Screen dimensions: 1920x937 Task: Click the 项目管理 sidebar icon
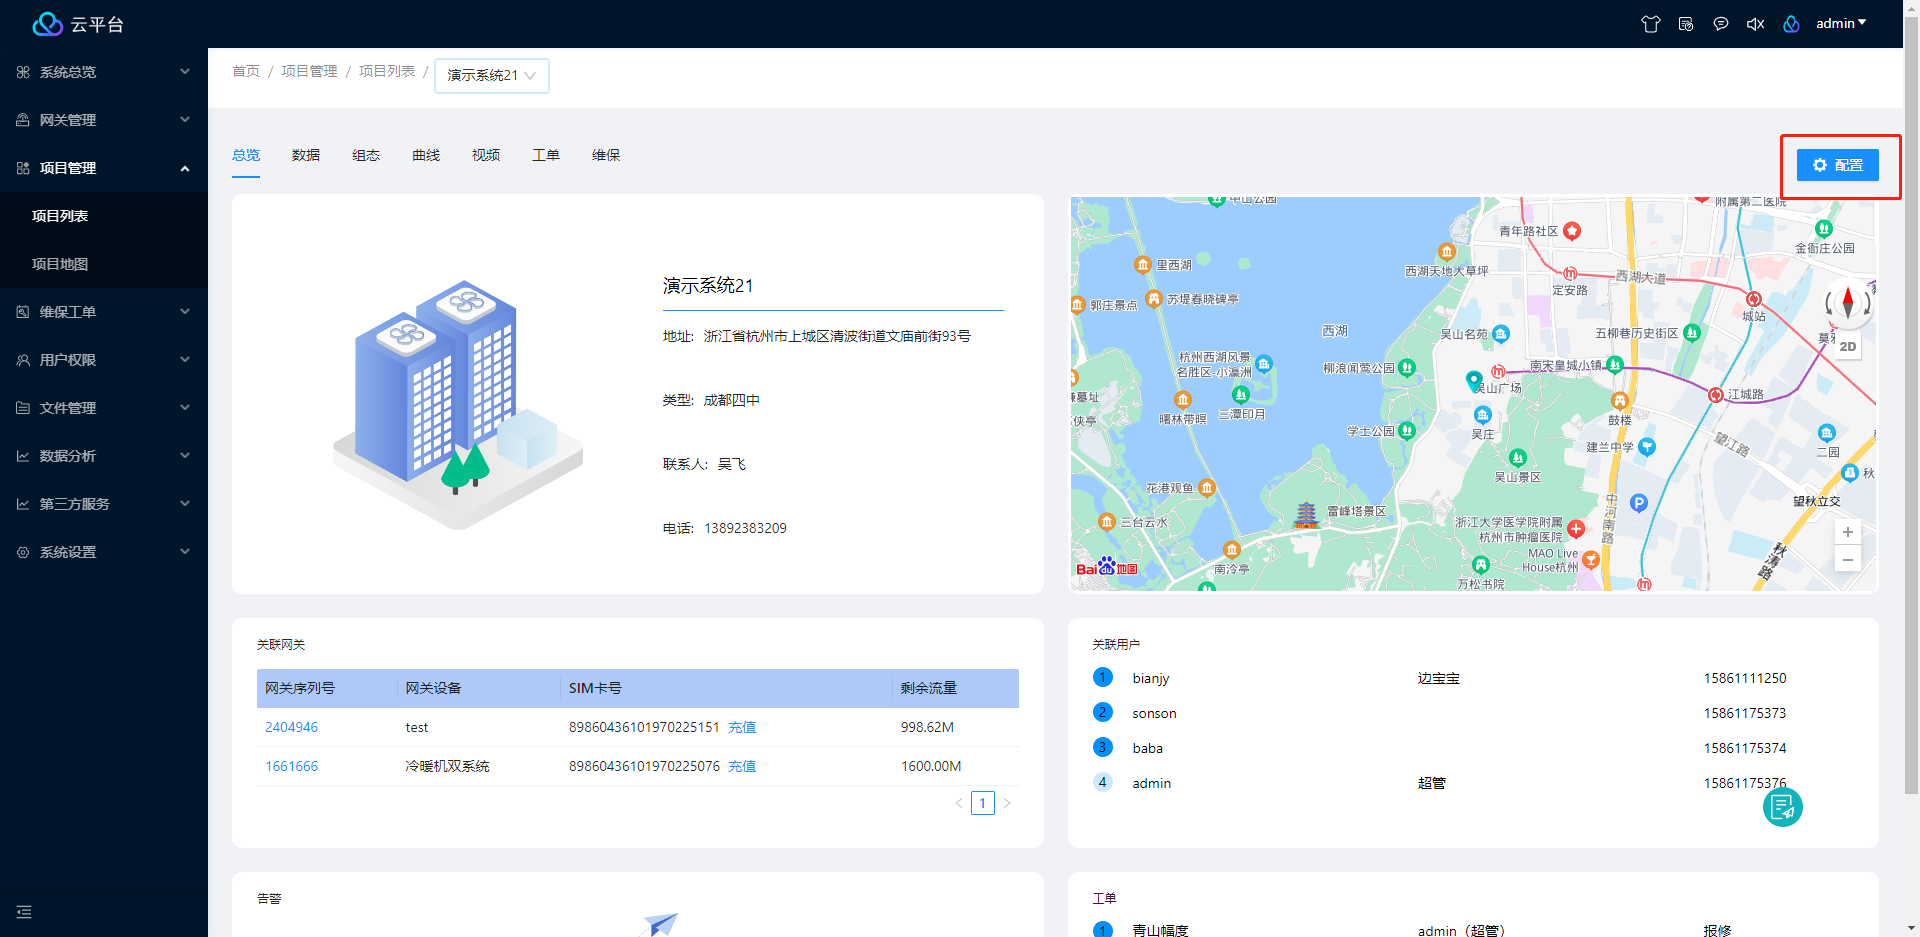tap(23, 168)
